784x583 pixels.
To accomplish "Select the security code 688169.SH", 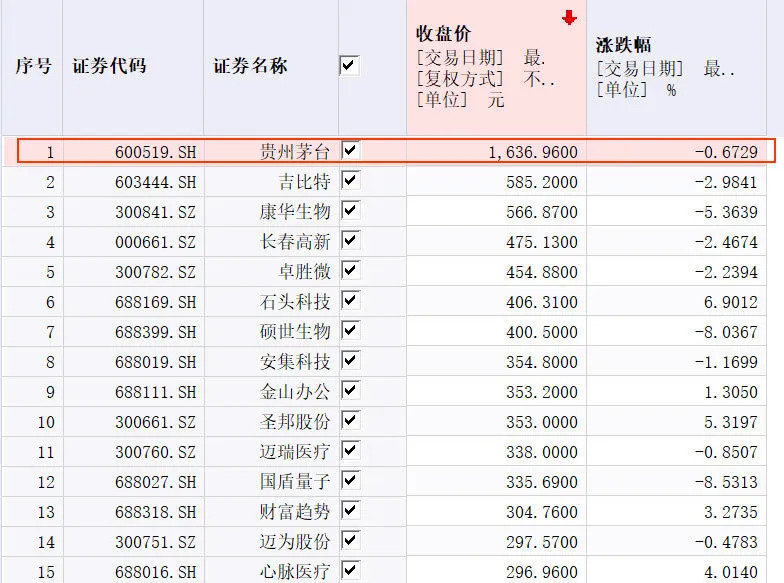I will click(156, 302).
